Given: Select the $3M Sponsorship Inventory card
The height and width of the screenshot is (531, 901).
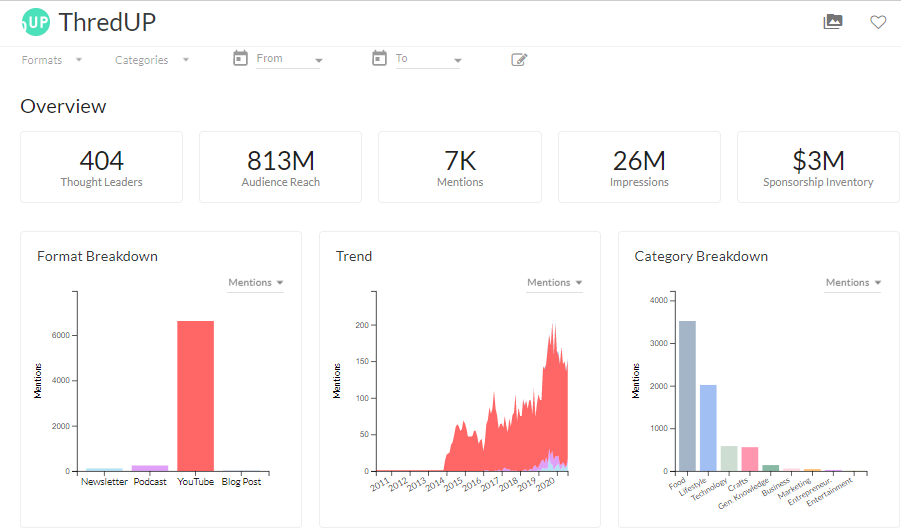Looking at the screenshot, I should pyautogui.click(x=818, y=167).
